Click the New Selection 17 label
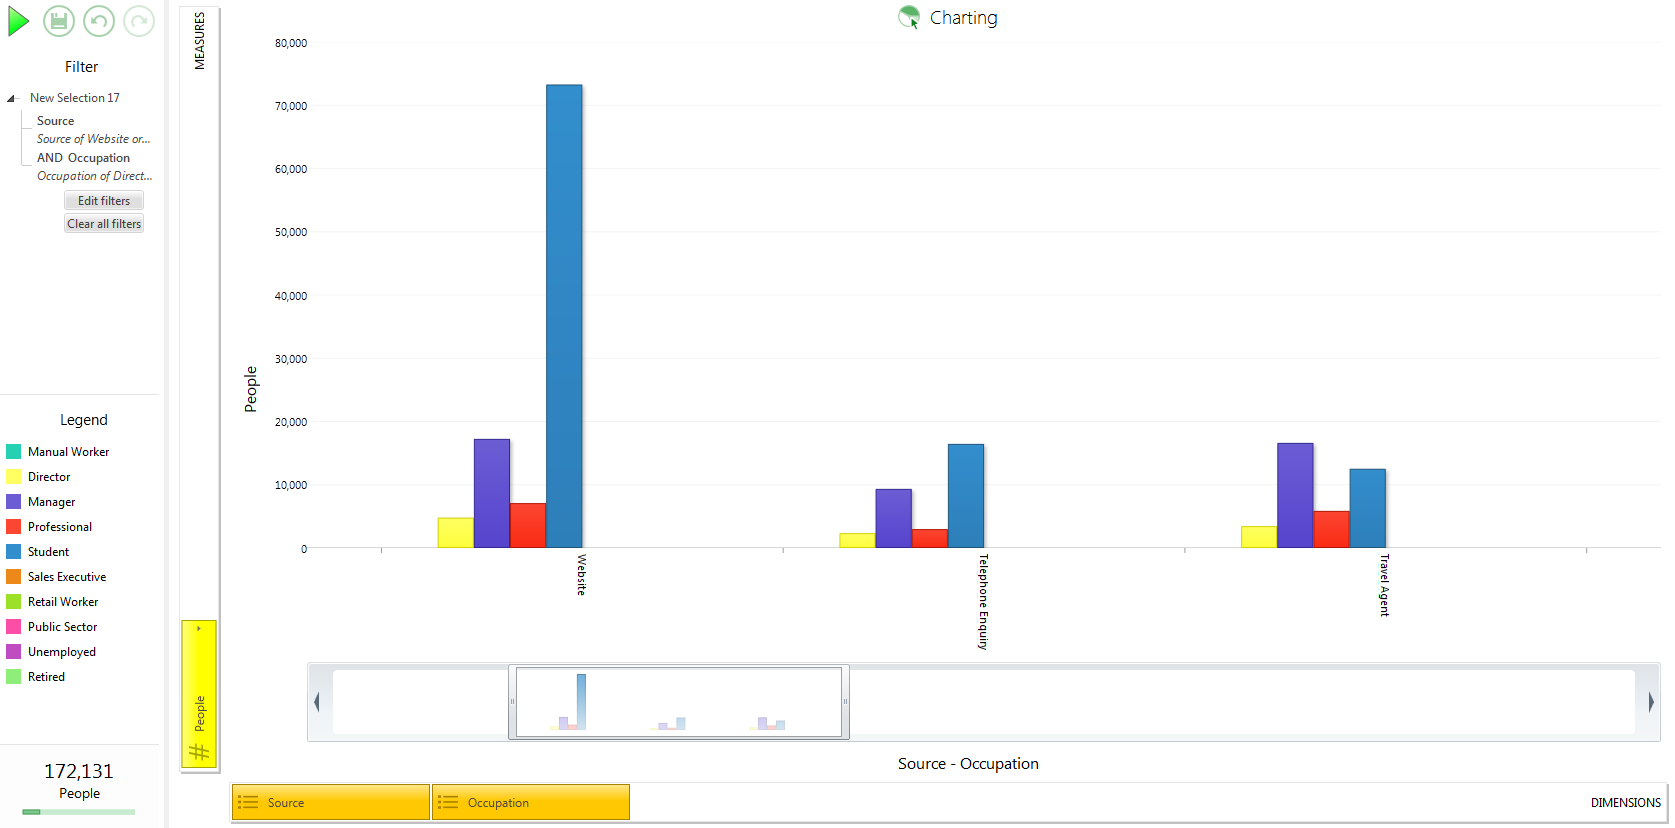The image size is (1675, 828). (75, 98)
